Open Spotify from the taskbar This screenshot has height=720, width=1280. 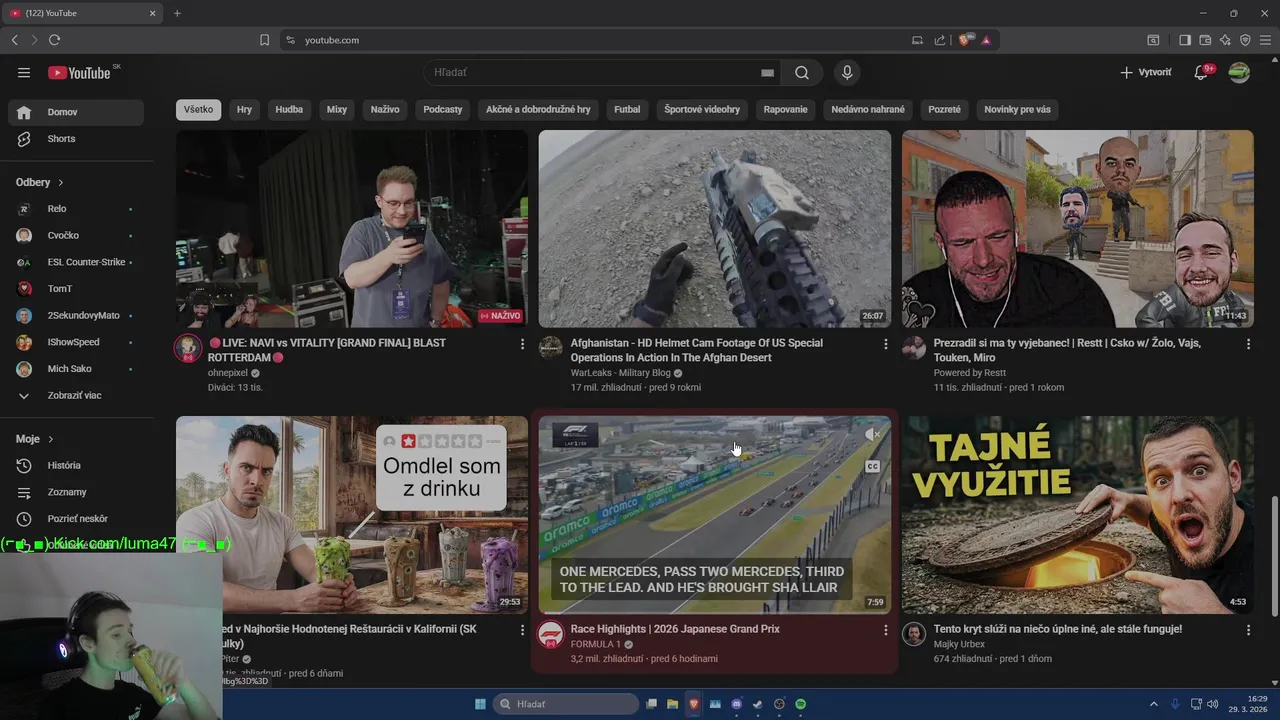tap(801, 704)
